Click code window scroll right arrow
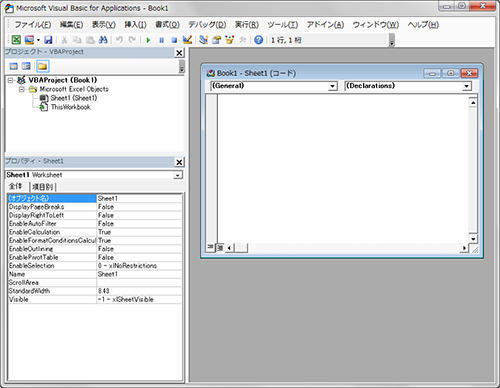 (x=464, y=248)
